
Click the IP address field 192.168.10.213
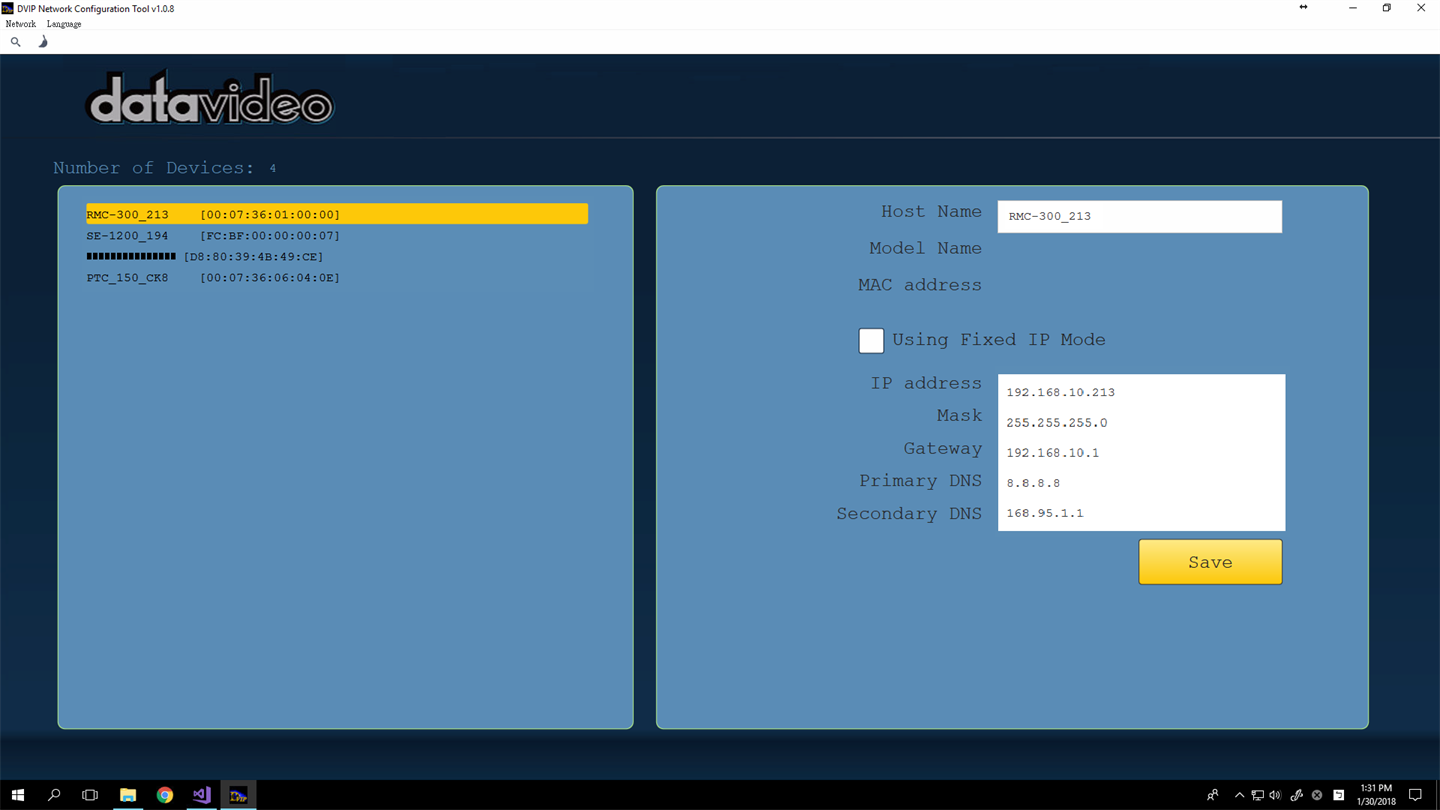point(1141,392)
